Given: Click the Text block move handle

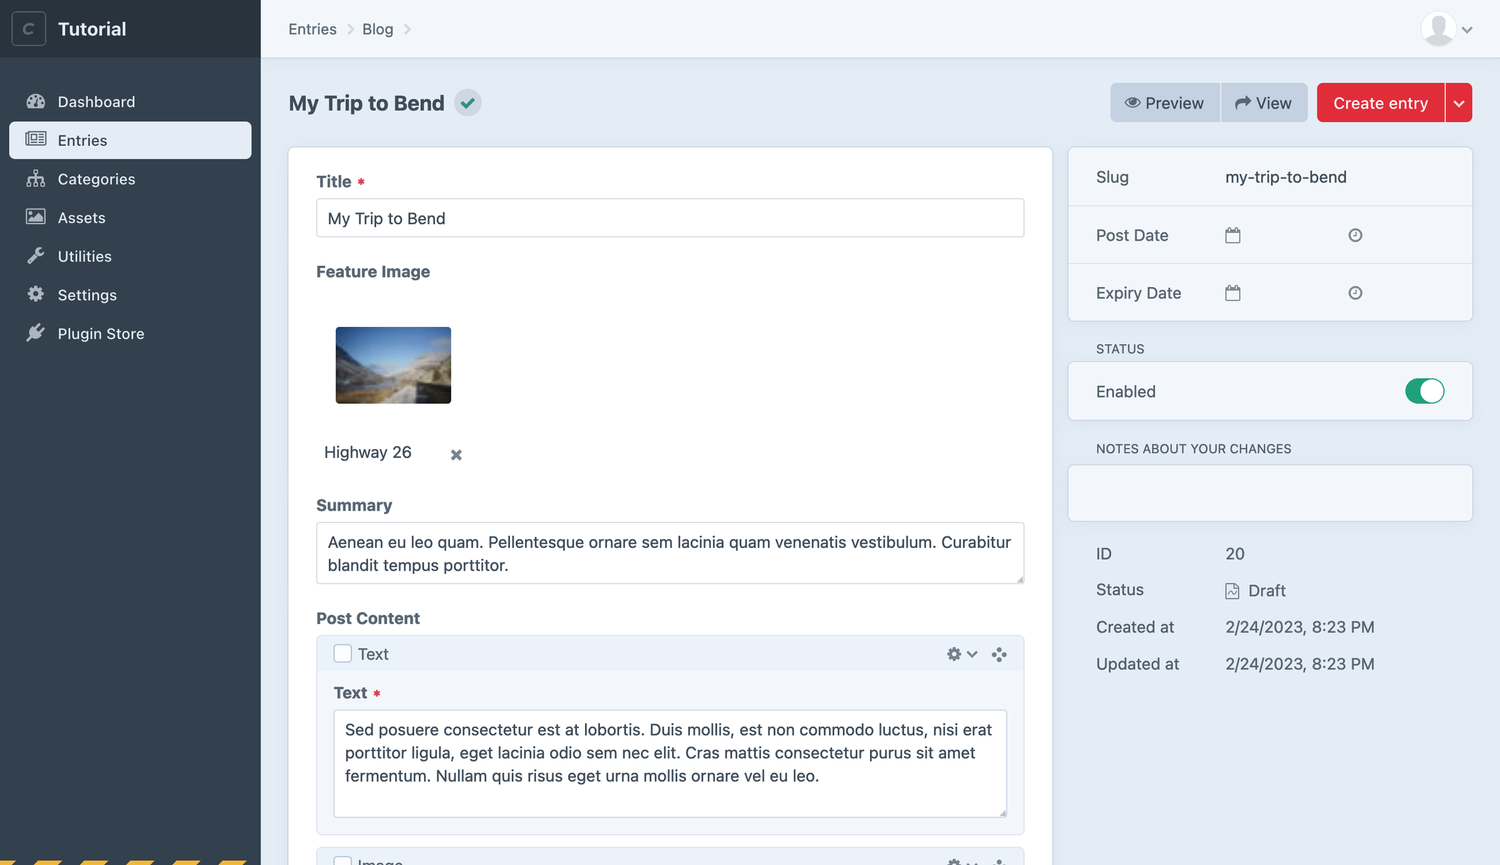Looking at the screenshot, I should 999,654.
